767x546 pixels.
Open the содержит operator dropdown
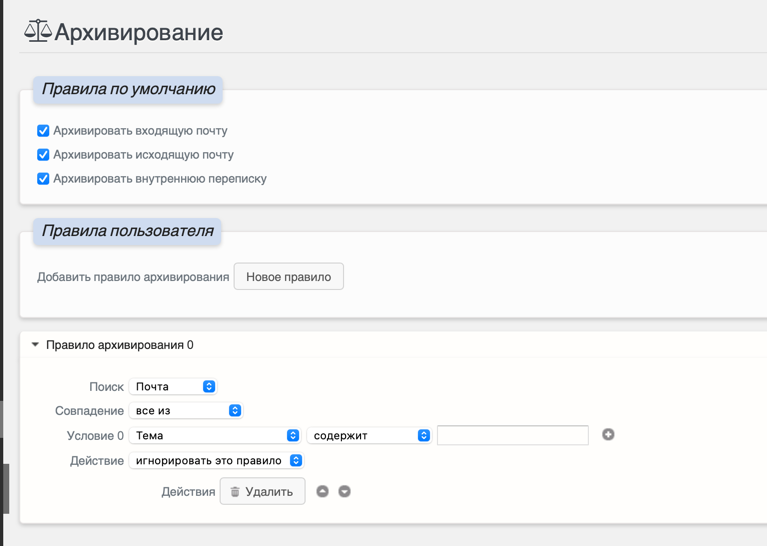point(369,436)
